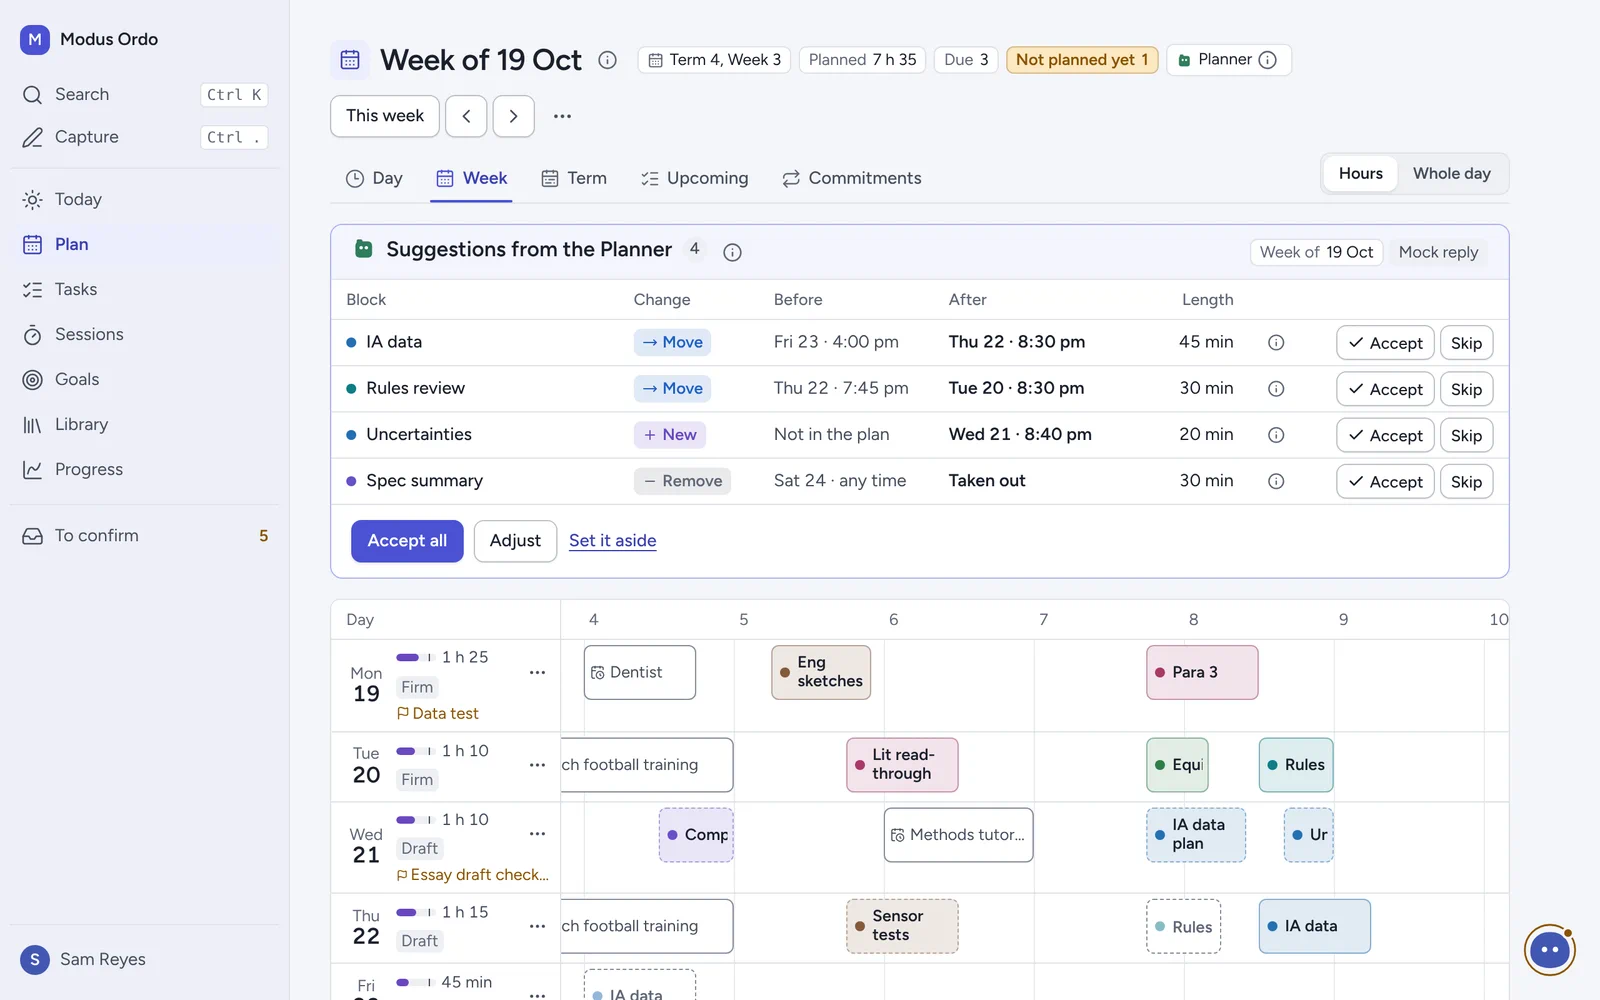Image resolution: width=1600 pixels, height=1000 pixels.
Task: Switch to the Day tab
Action: (374, 178)
